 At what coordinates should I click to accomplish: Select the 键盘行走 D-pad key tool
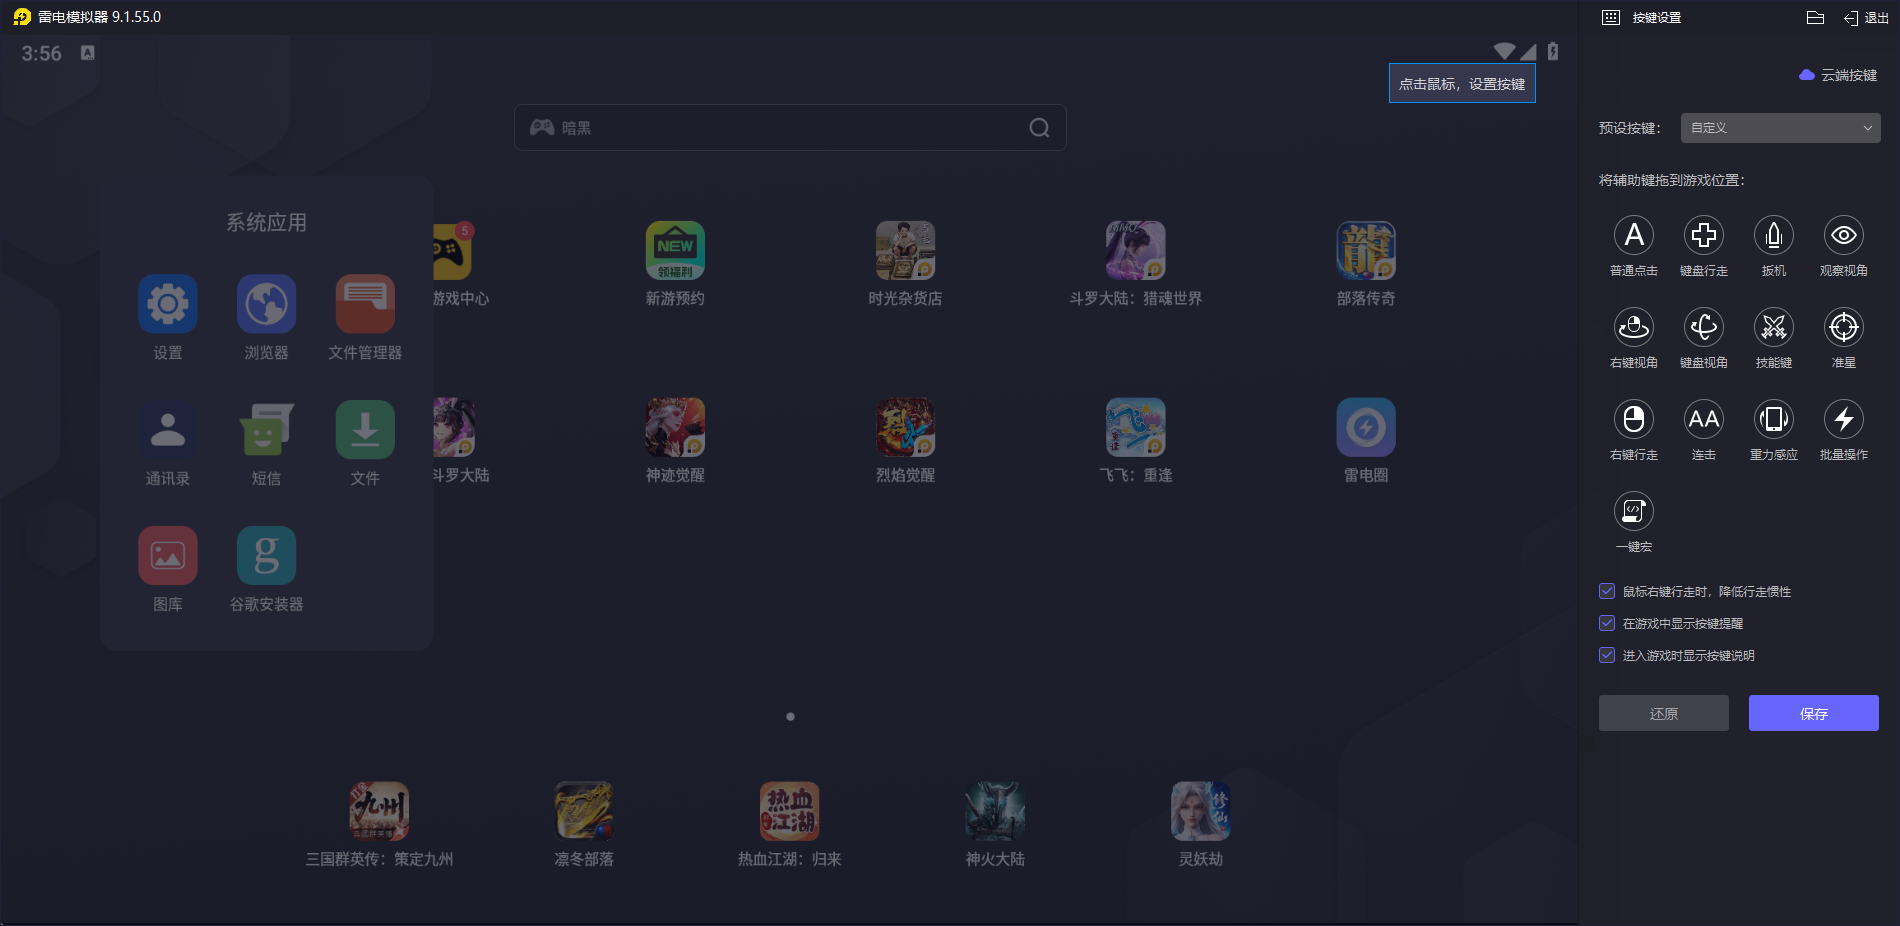click(1704, 236)
